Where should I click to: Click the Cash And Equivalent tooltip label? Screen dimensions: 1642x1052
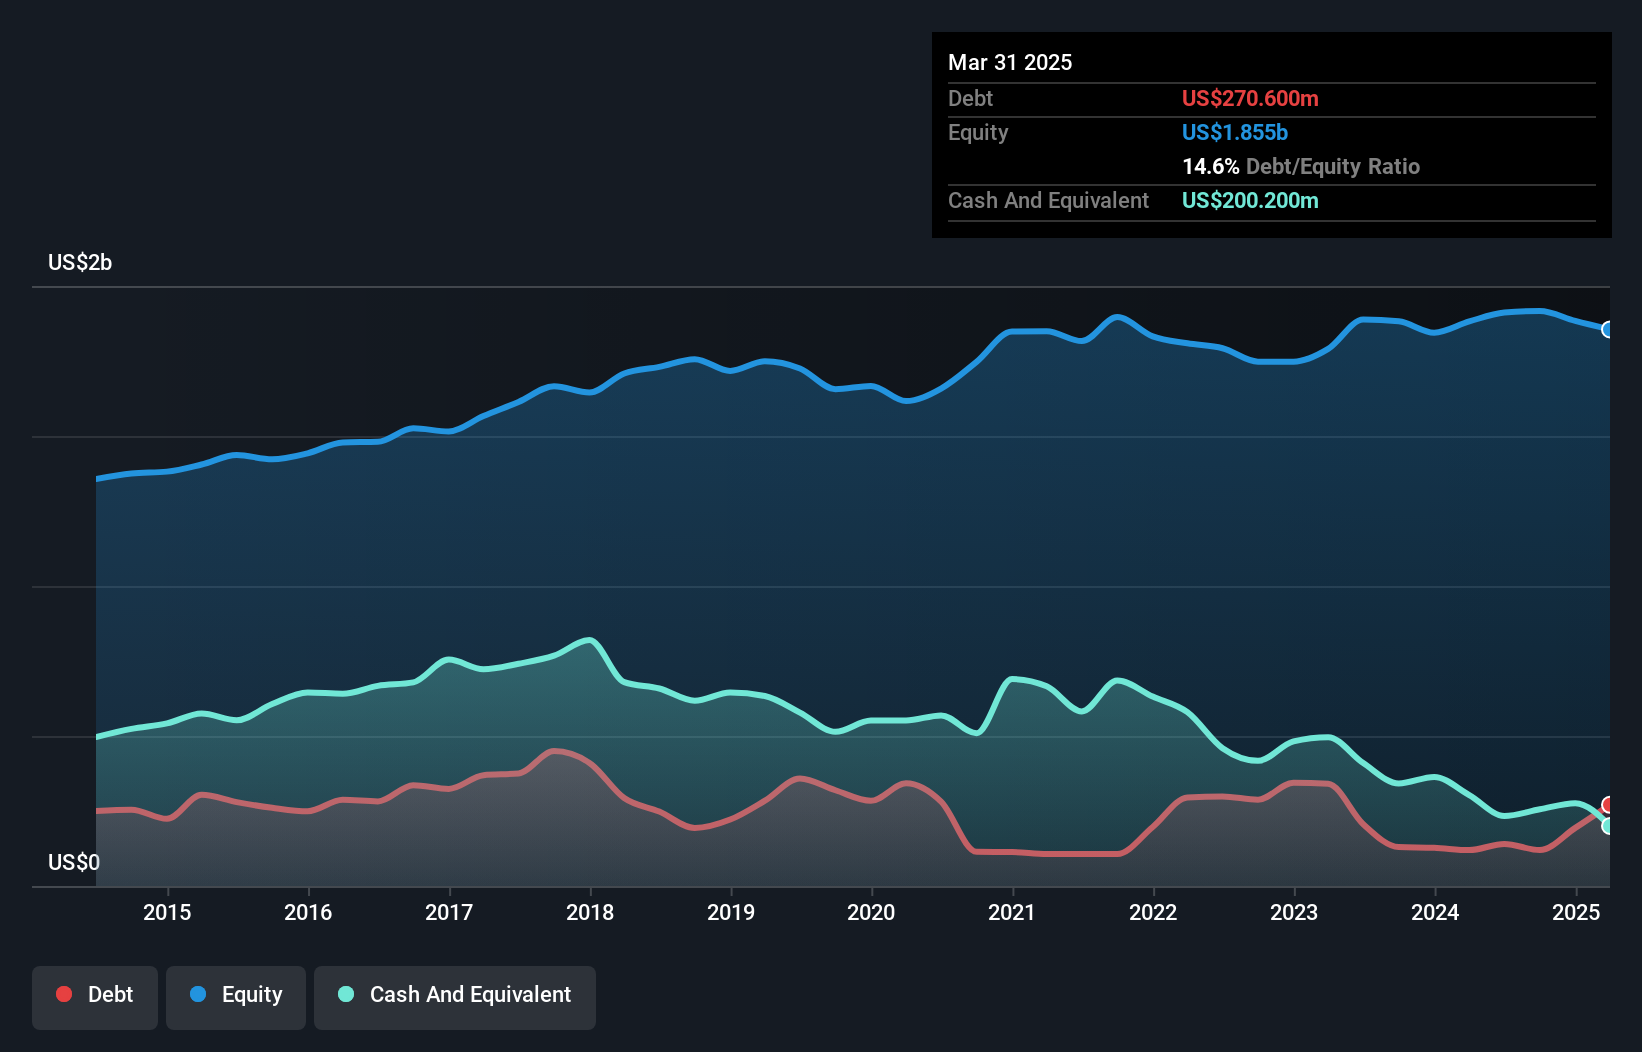pyautogui.click(x=1048, y=201)
